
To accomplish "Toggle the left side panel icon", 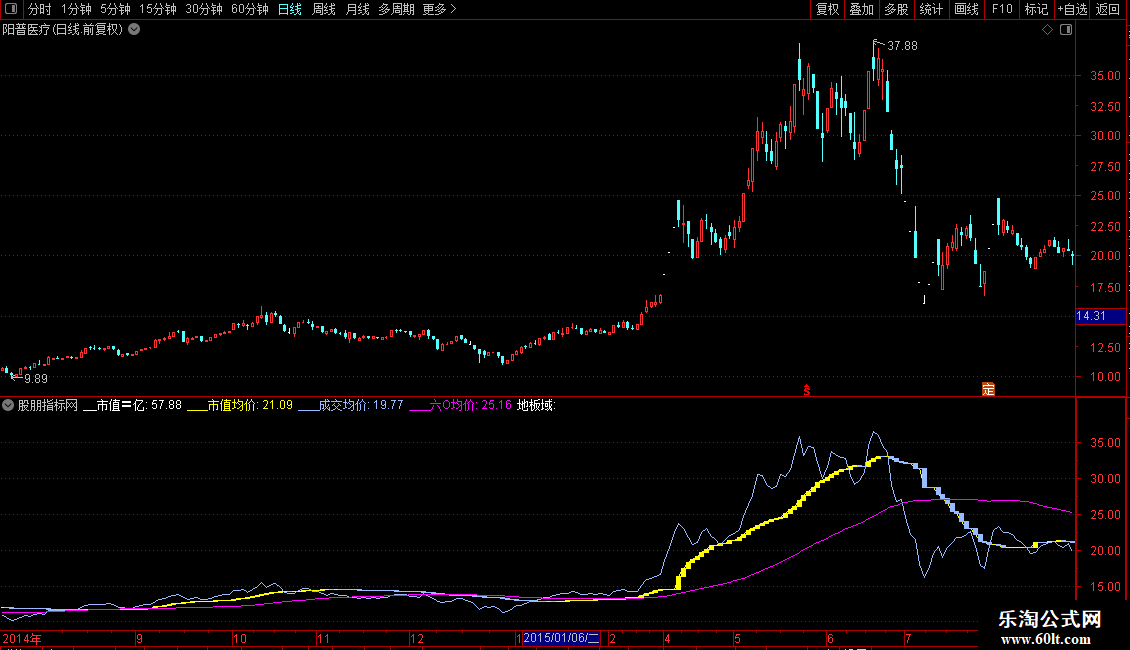I will [11, 9].
